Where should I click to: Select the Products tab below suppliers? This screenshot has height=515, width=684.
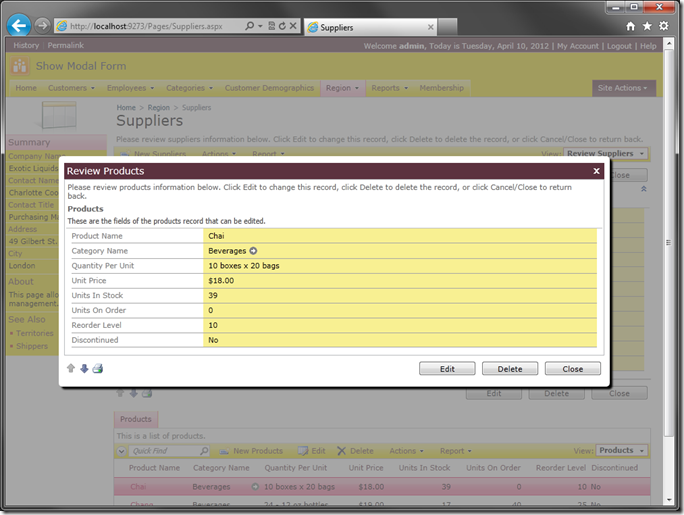[136, 419]
